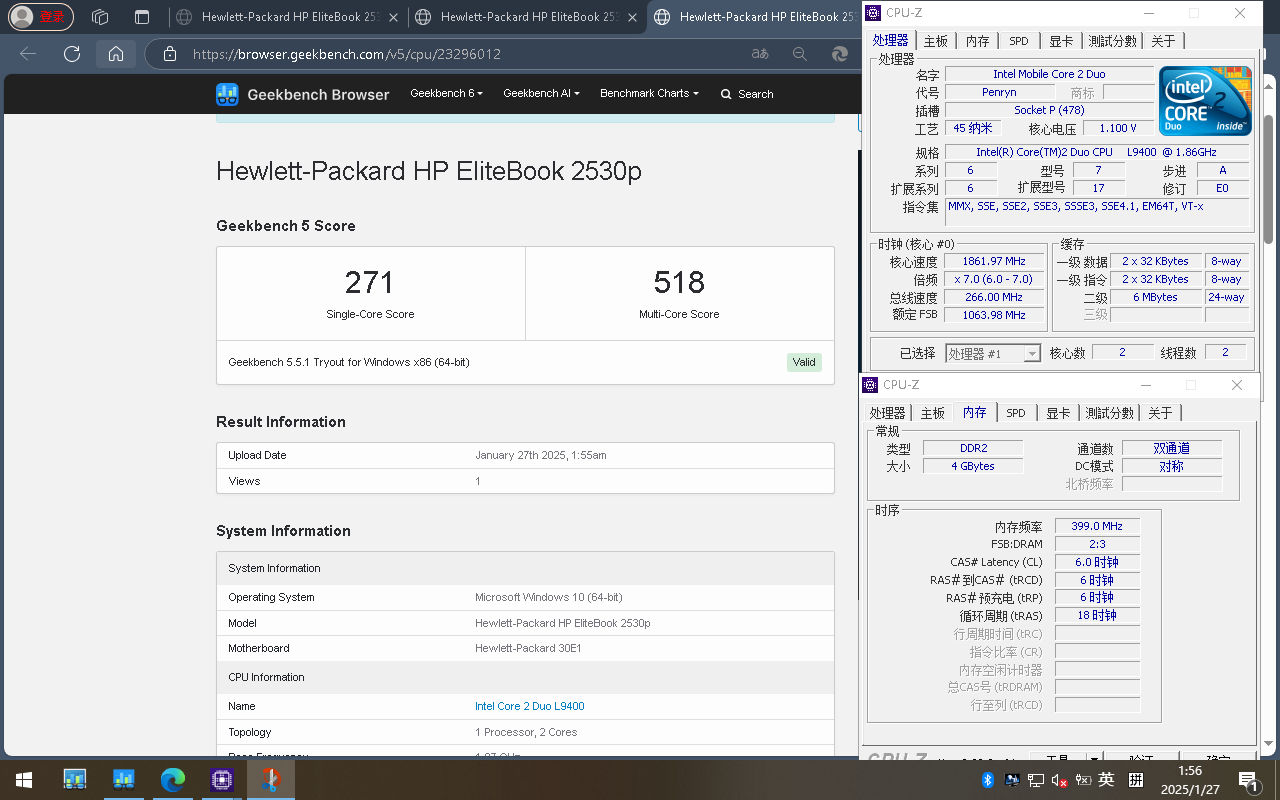Image resolution: width=1280 pixels, height=800 pixels.
Task: Click the Intel Core 2 Duo logo
Action: [1205, 101]
